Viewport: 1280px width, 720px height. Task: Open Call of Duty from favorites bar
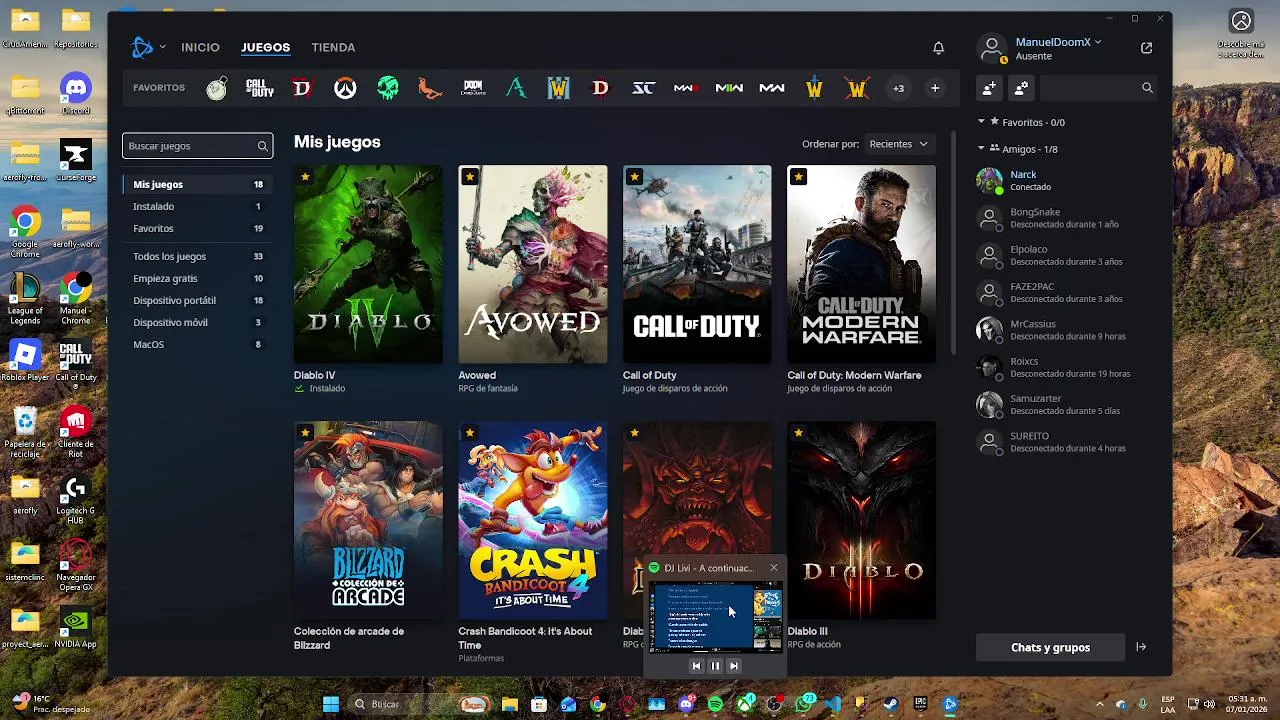pos(259,88)
